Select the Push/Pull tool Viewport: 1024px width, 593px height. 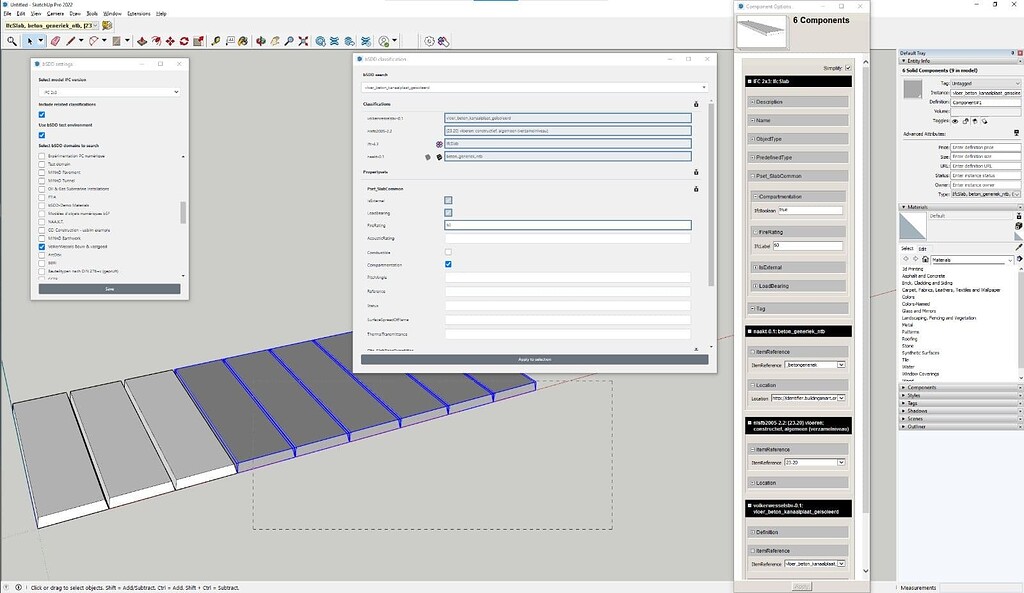click(x=141, y=41)
